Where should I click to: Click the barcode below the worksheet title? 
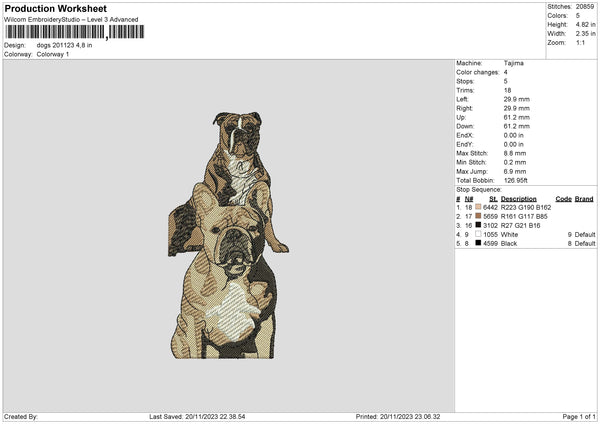click(x=72, y=32)
